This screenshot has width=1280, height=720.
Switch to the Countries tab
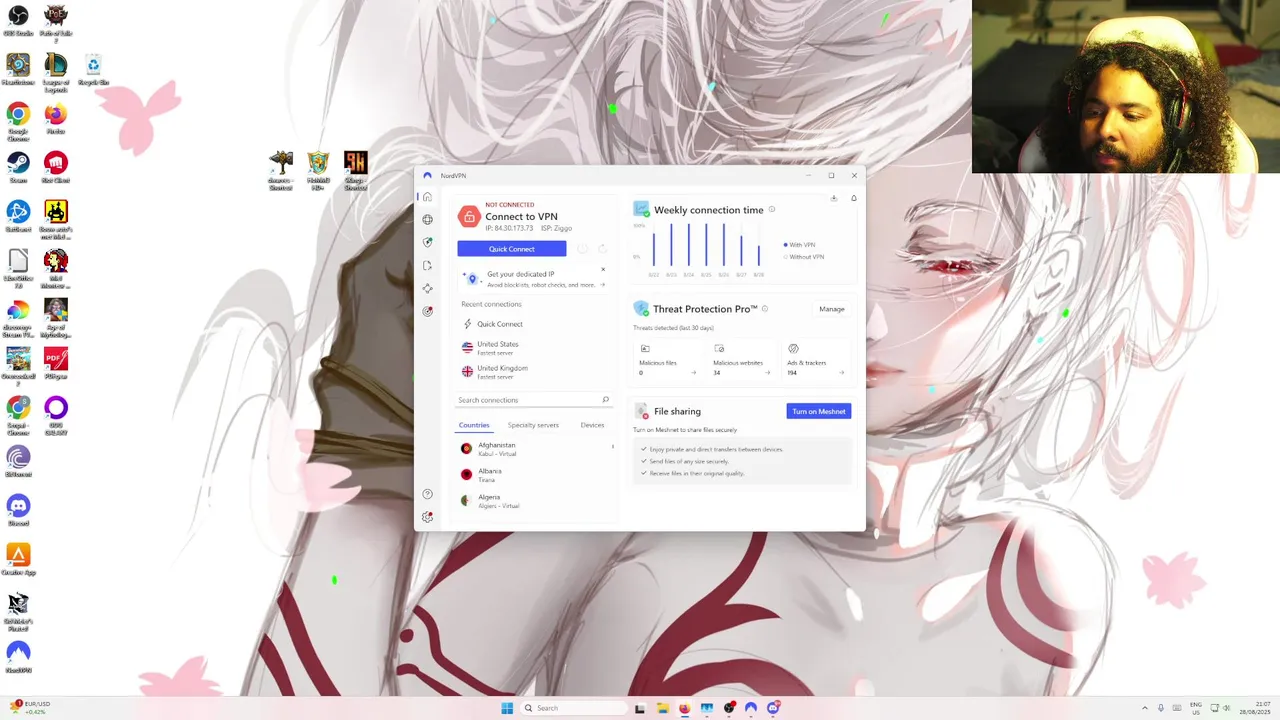pos(474,425)
